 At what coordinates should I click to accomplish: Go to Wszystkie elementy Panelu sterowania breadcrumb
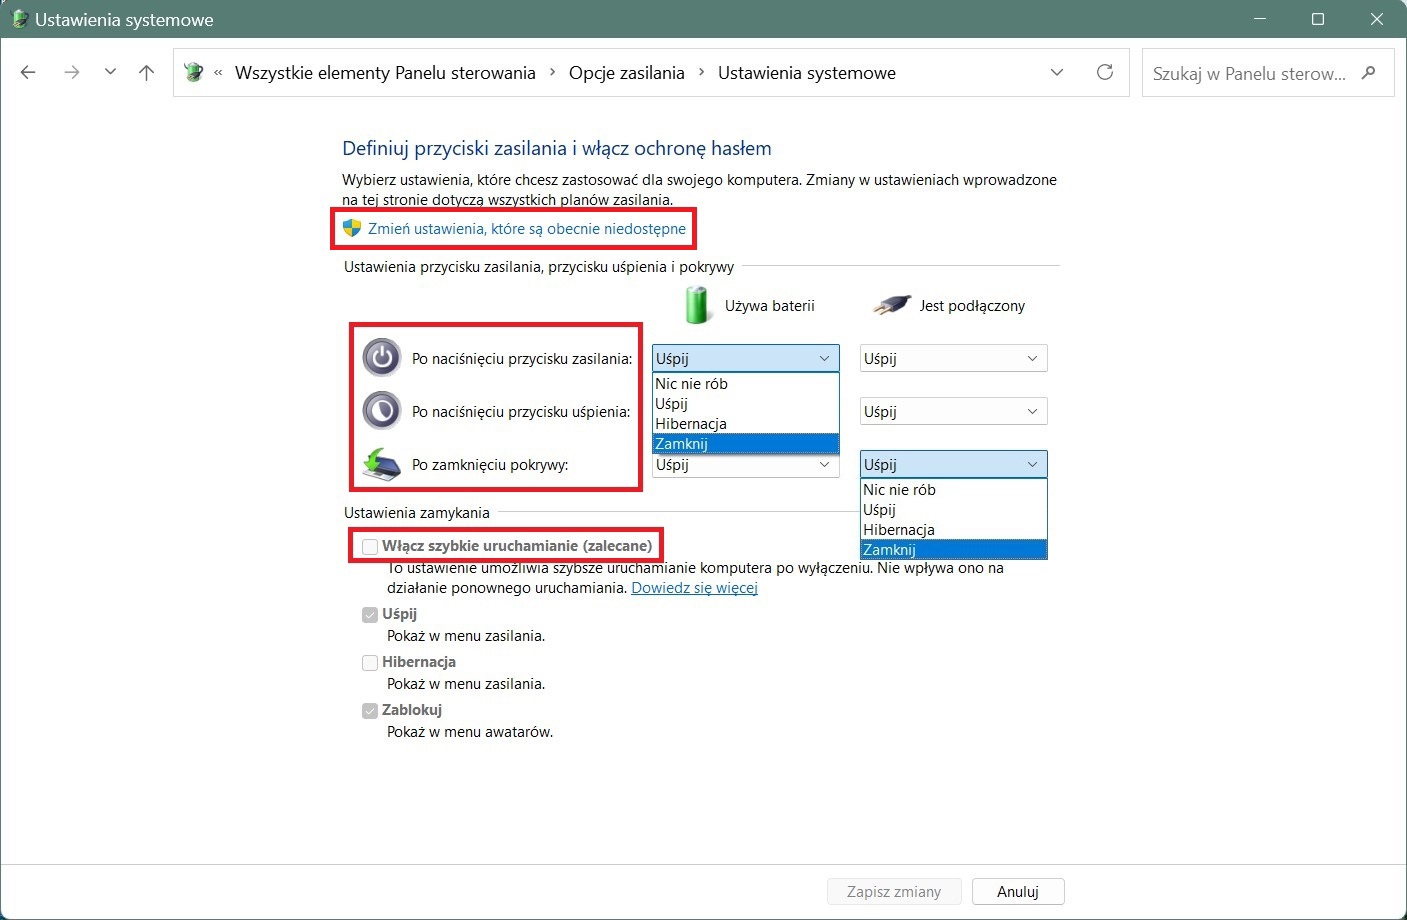coord(385,73)
